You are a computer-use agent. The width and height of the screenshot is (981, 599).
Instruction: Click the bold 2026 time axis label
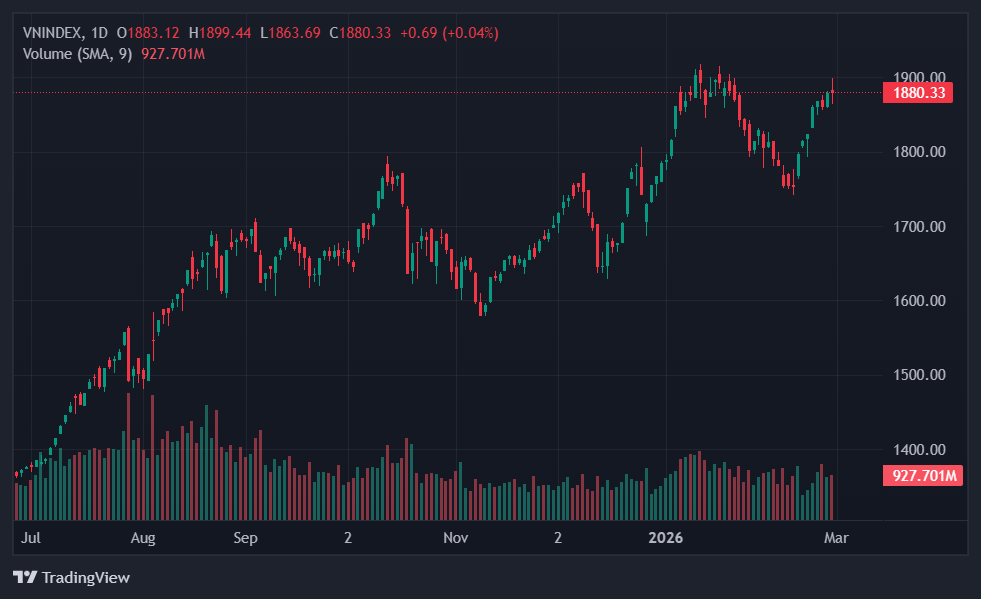tap(665, 538)
